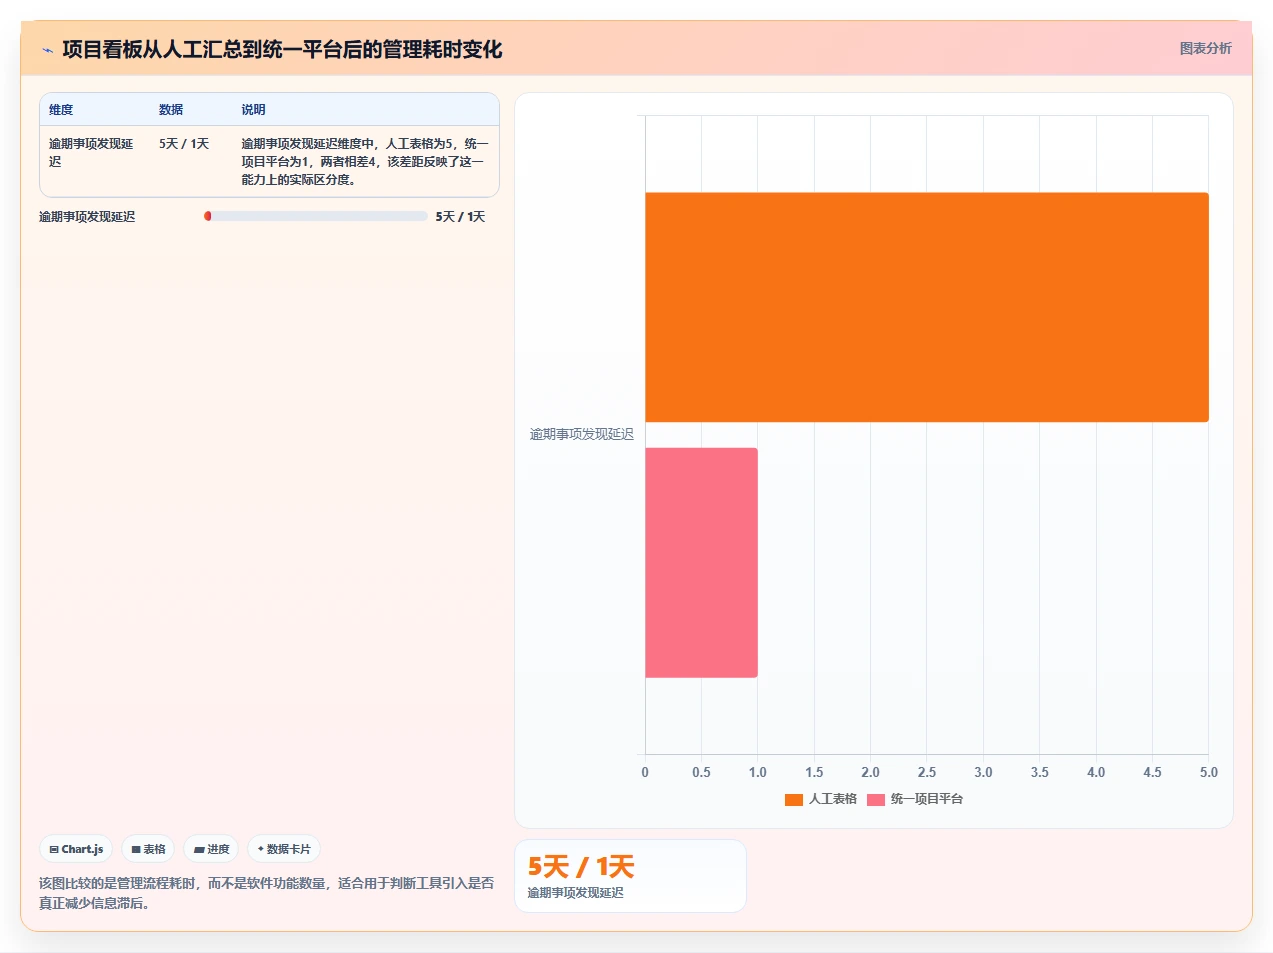Toggle 人工表格 legend orange swatch
Image resolution: width=1273 pixels, height=953 pixels.
(x=794, y=799)
